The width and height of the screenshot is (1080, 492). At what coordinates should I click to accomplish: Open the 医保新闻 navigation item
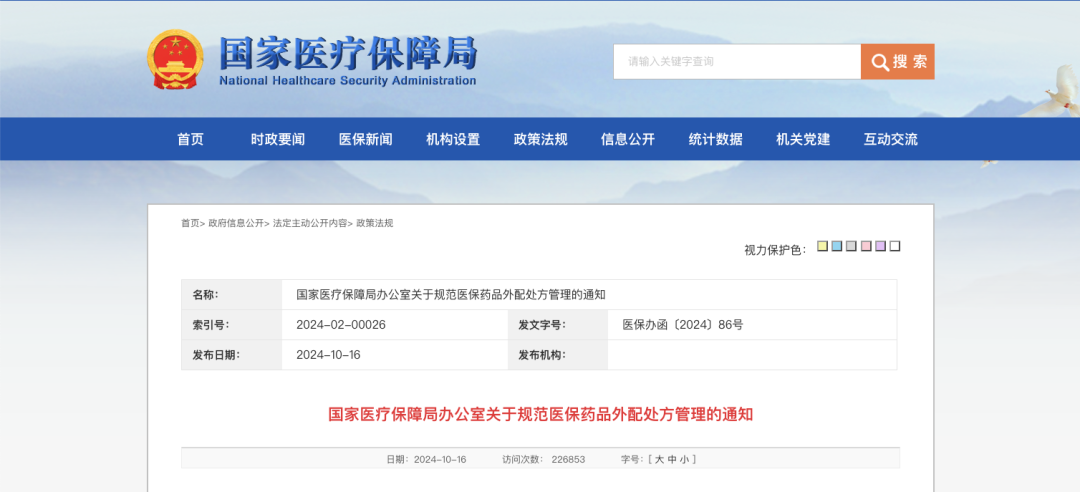point(366,139)
